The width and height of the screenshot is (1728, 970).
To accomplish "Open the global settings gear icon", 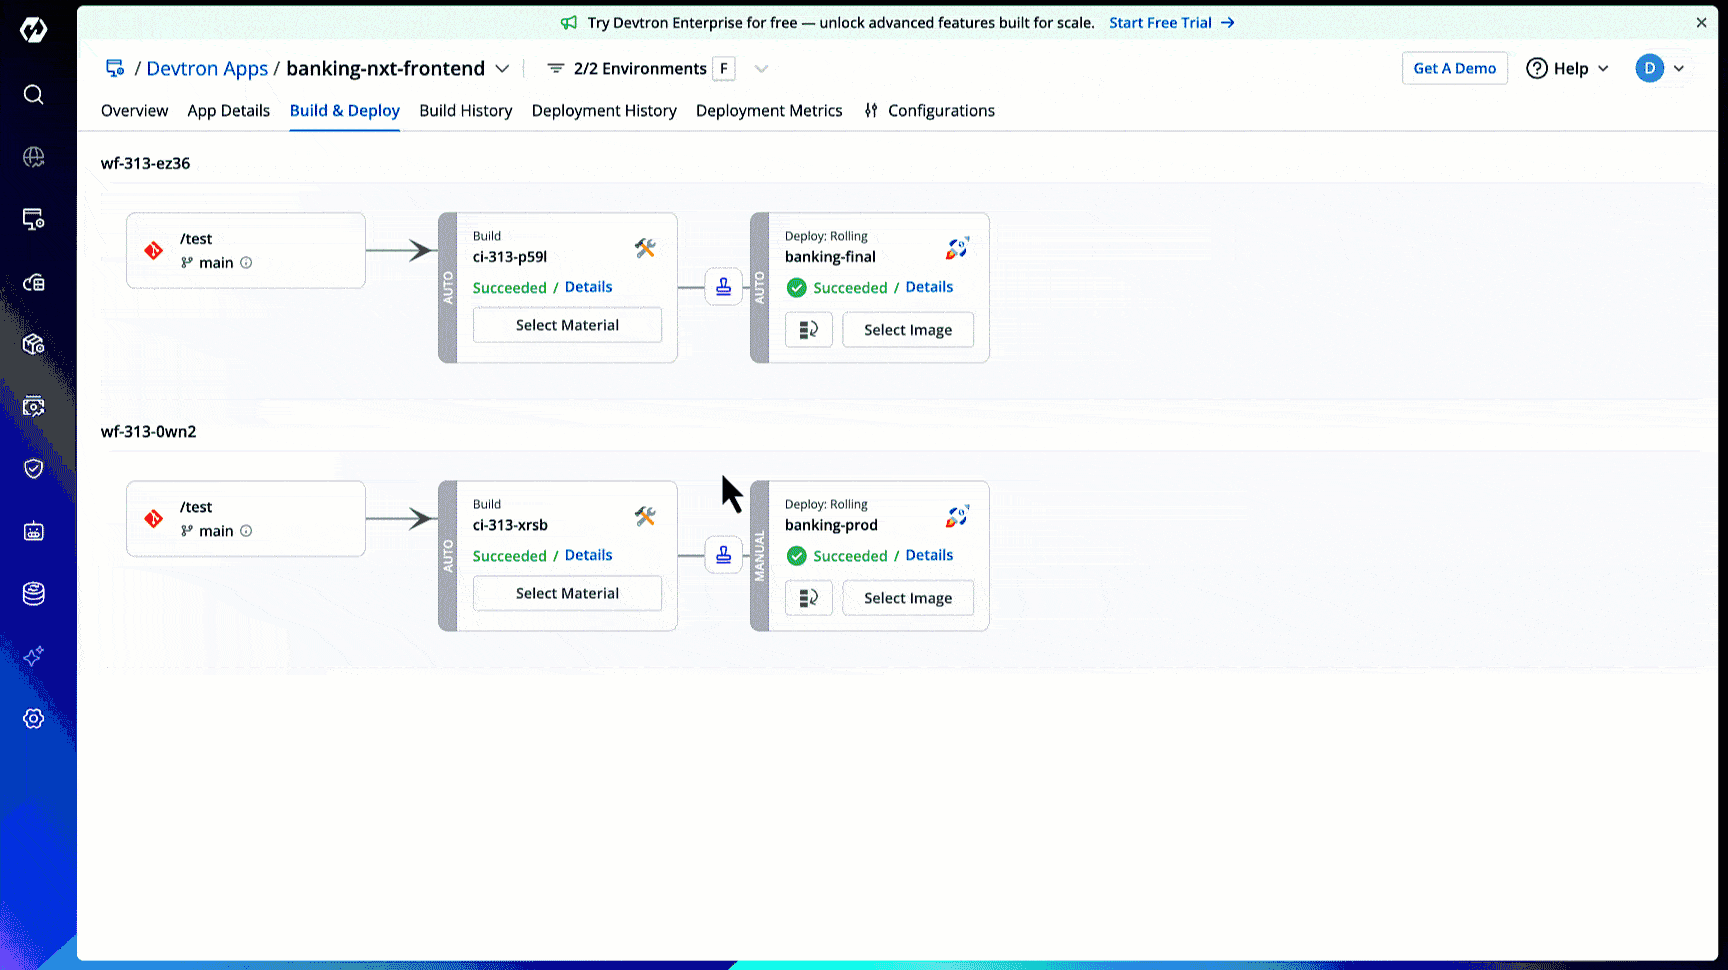I will click(x=33, y=719).
